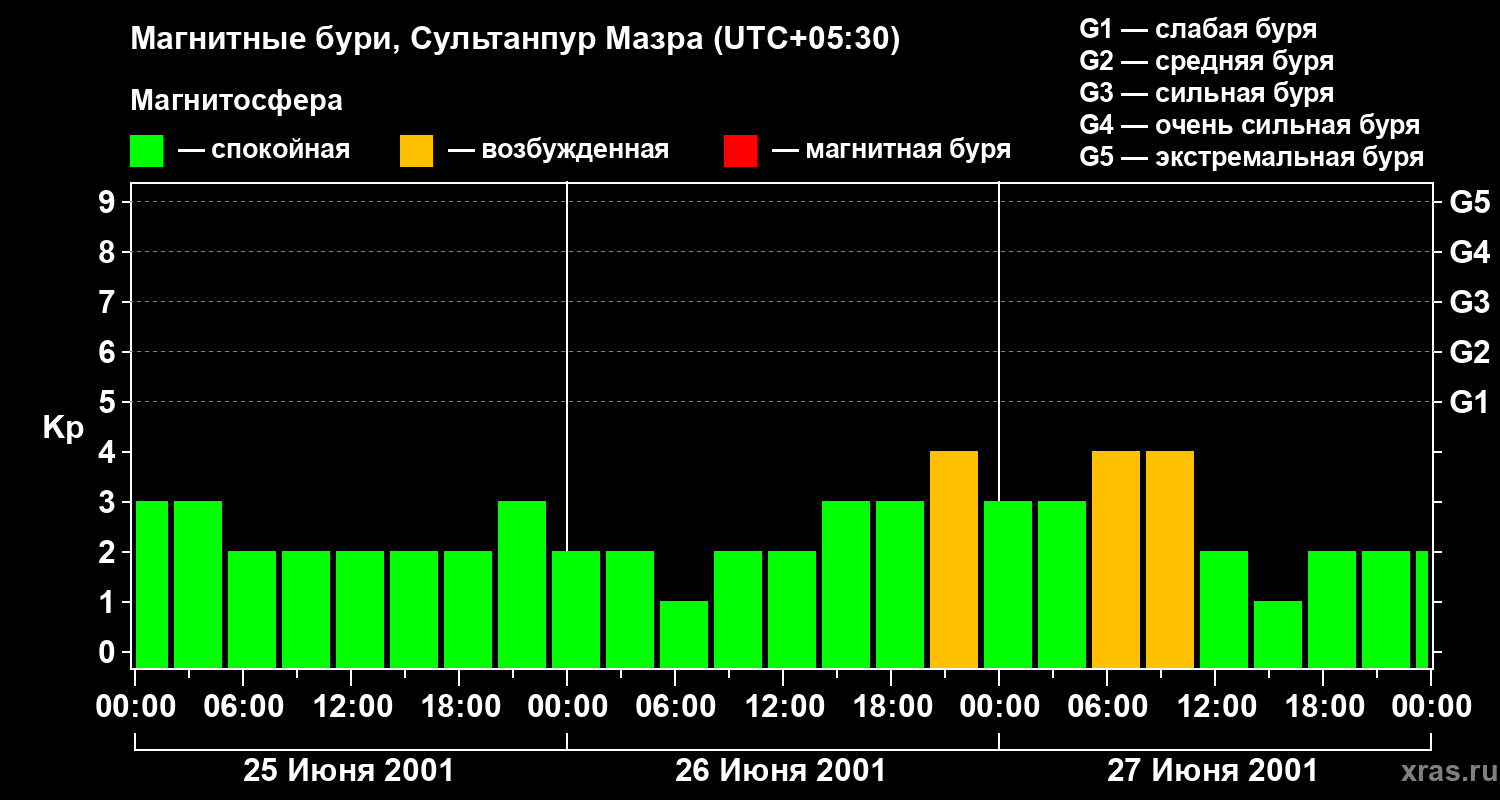Click the narrow first bar at 00:00 on 25 June
The width and height of the screenshot is (1500, 800).
point(152,585)
